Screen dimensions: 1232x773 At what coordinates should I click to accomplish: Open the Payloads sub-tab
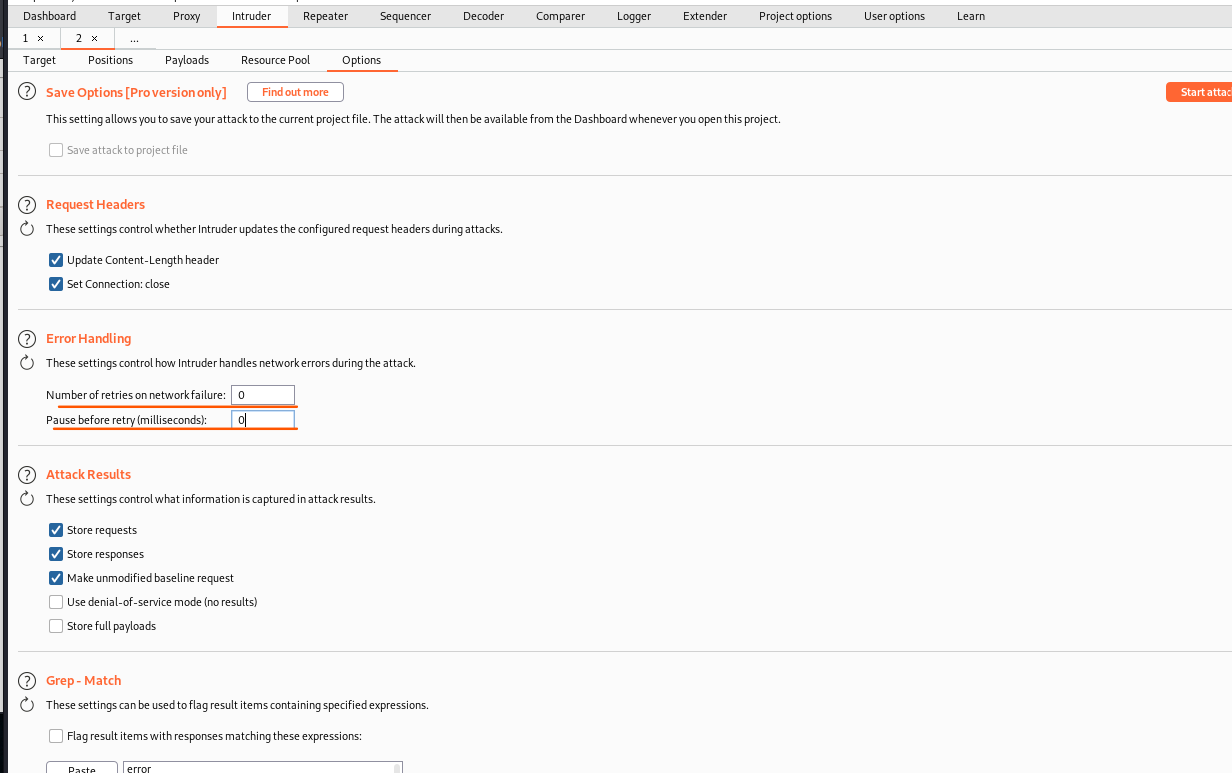pos(187,60)
